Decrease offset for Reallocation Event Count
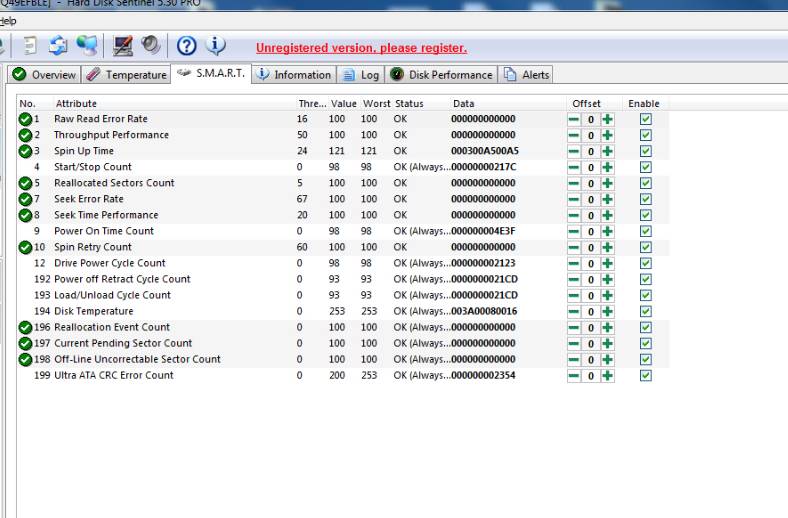788x518 pixels. tap(574, 328)
